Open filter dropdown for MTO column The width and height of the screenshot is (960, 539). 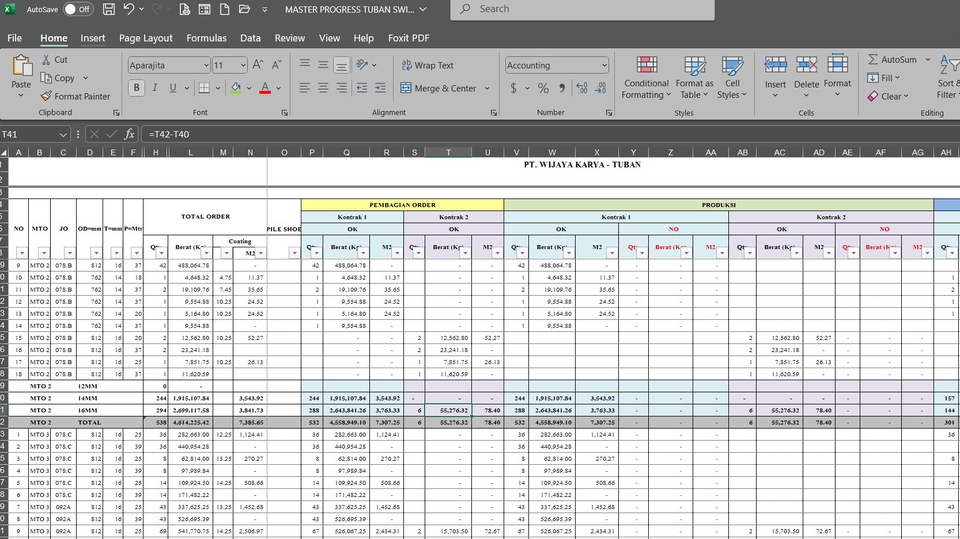coord(43,252)
